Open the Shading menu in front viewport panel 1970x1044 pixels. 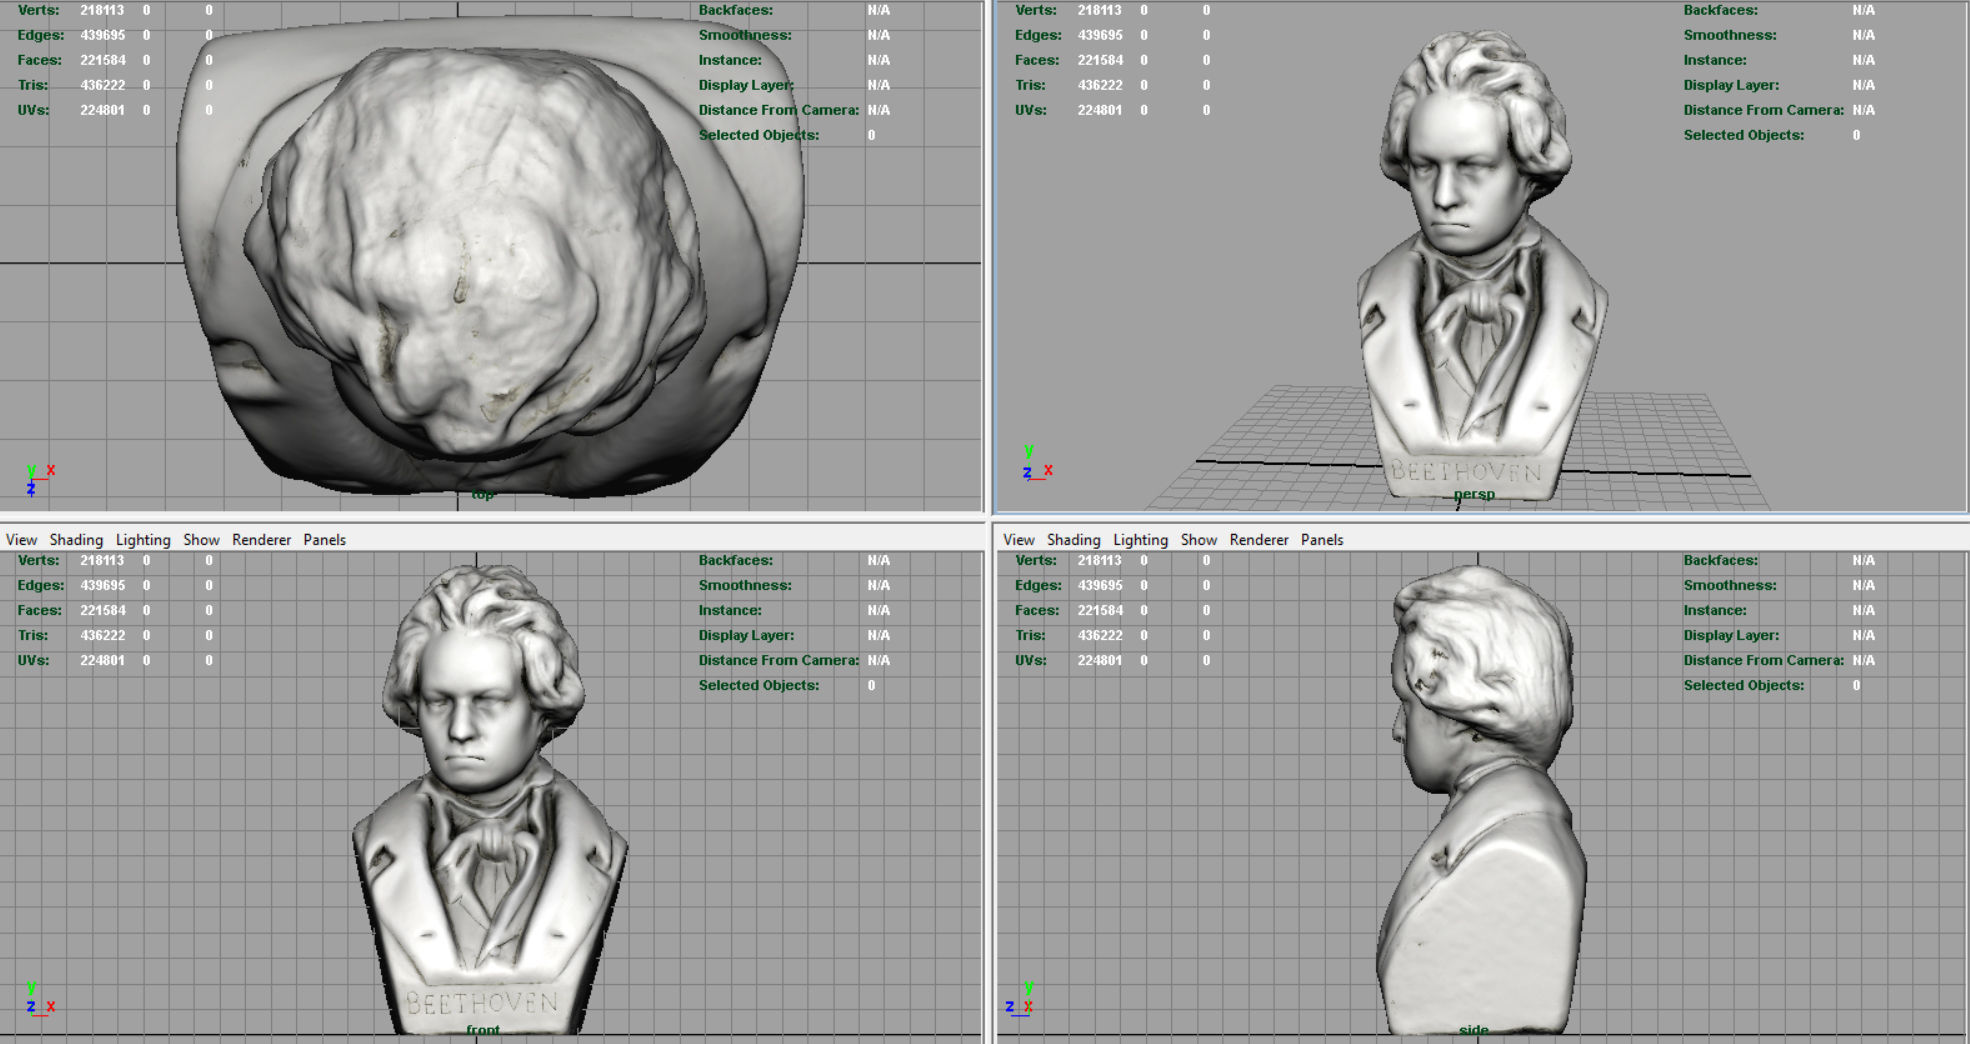(76, 539)
